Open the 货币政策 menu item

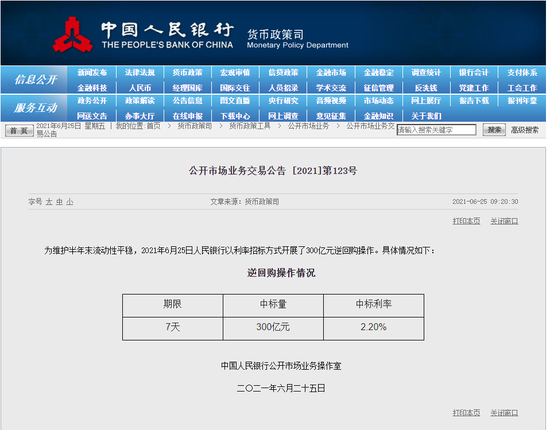pos(187,73)
